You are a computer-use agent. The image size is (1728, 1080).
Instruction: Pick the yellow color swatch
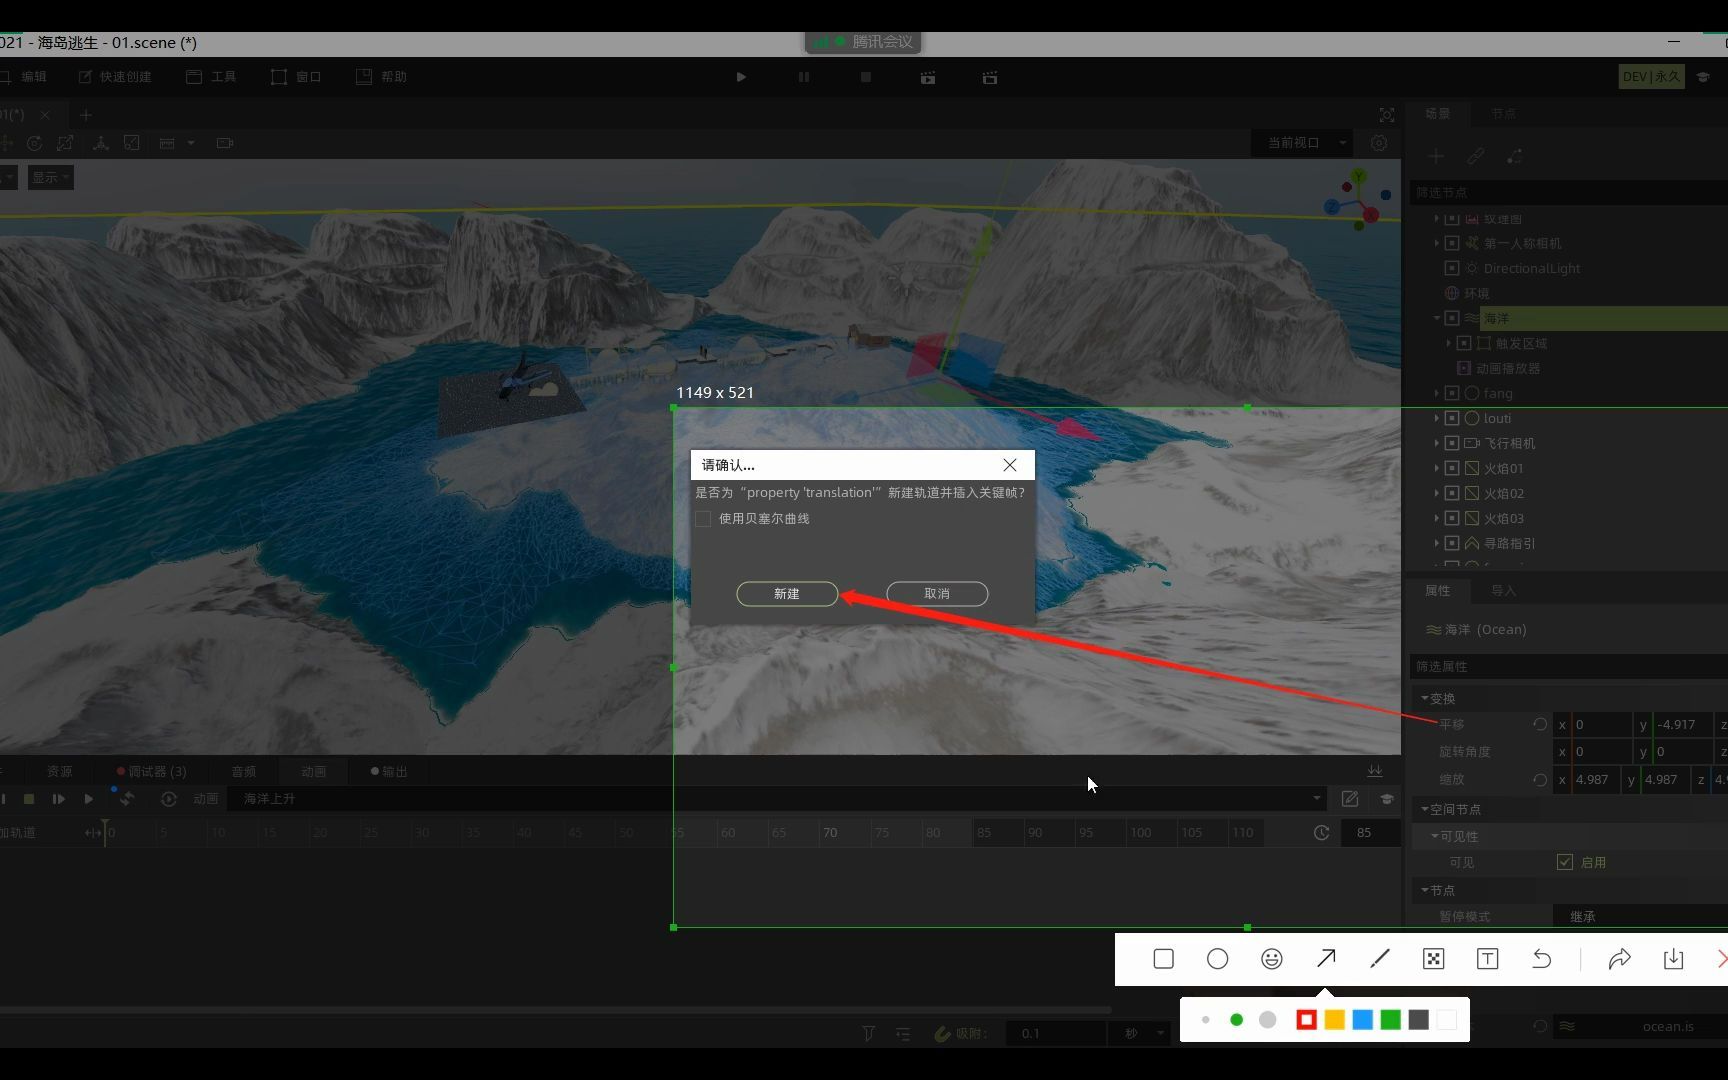tap(1334, 1019)
